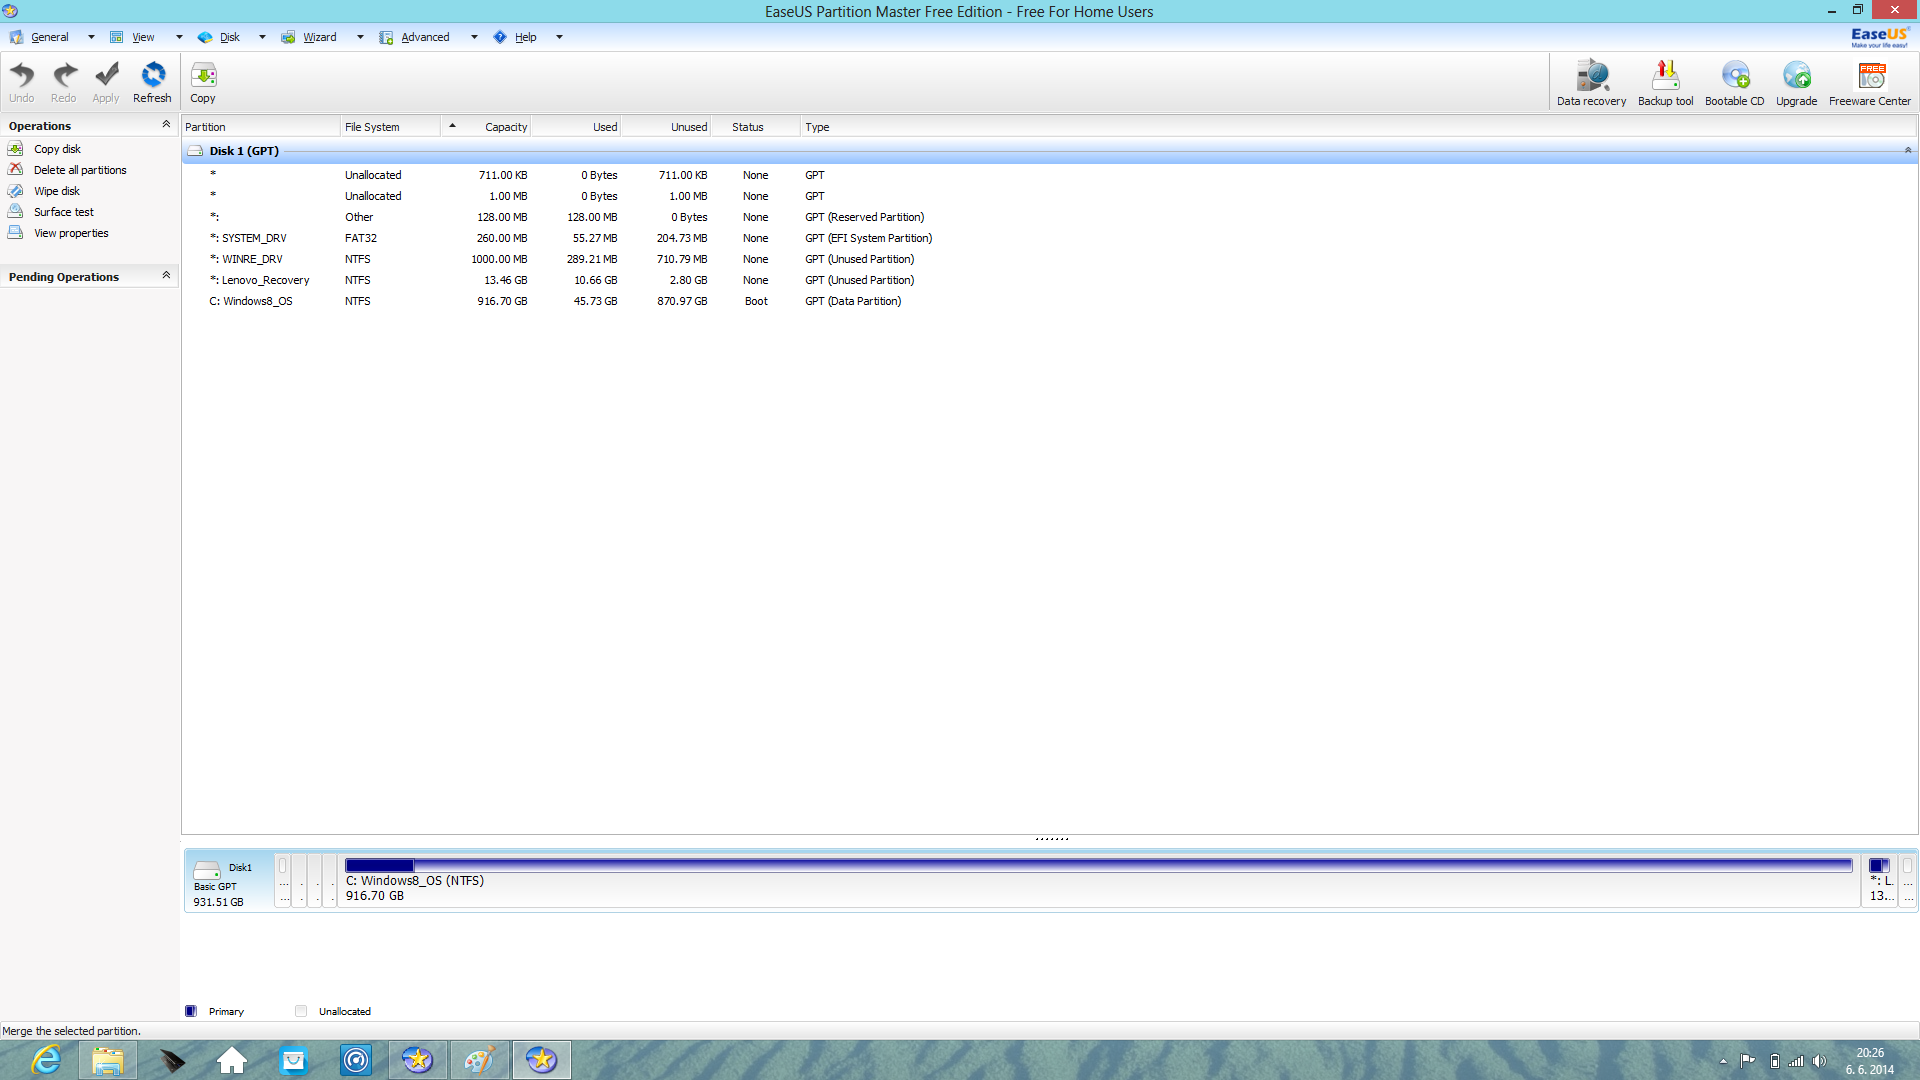Collapse the Pending Operations panel
Image resolution: width=1920 pixels, height=1080 pixels.
coord(166,275)
